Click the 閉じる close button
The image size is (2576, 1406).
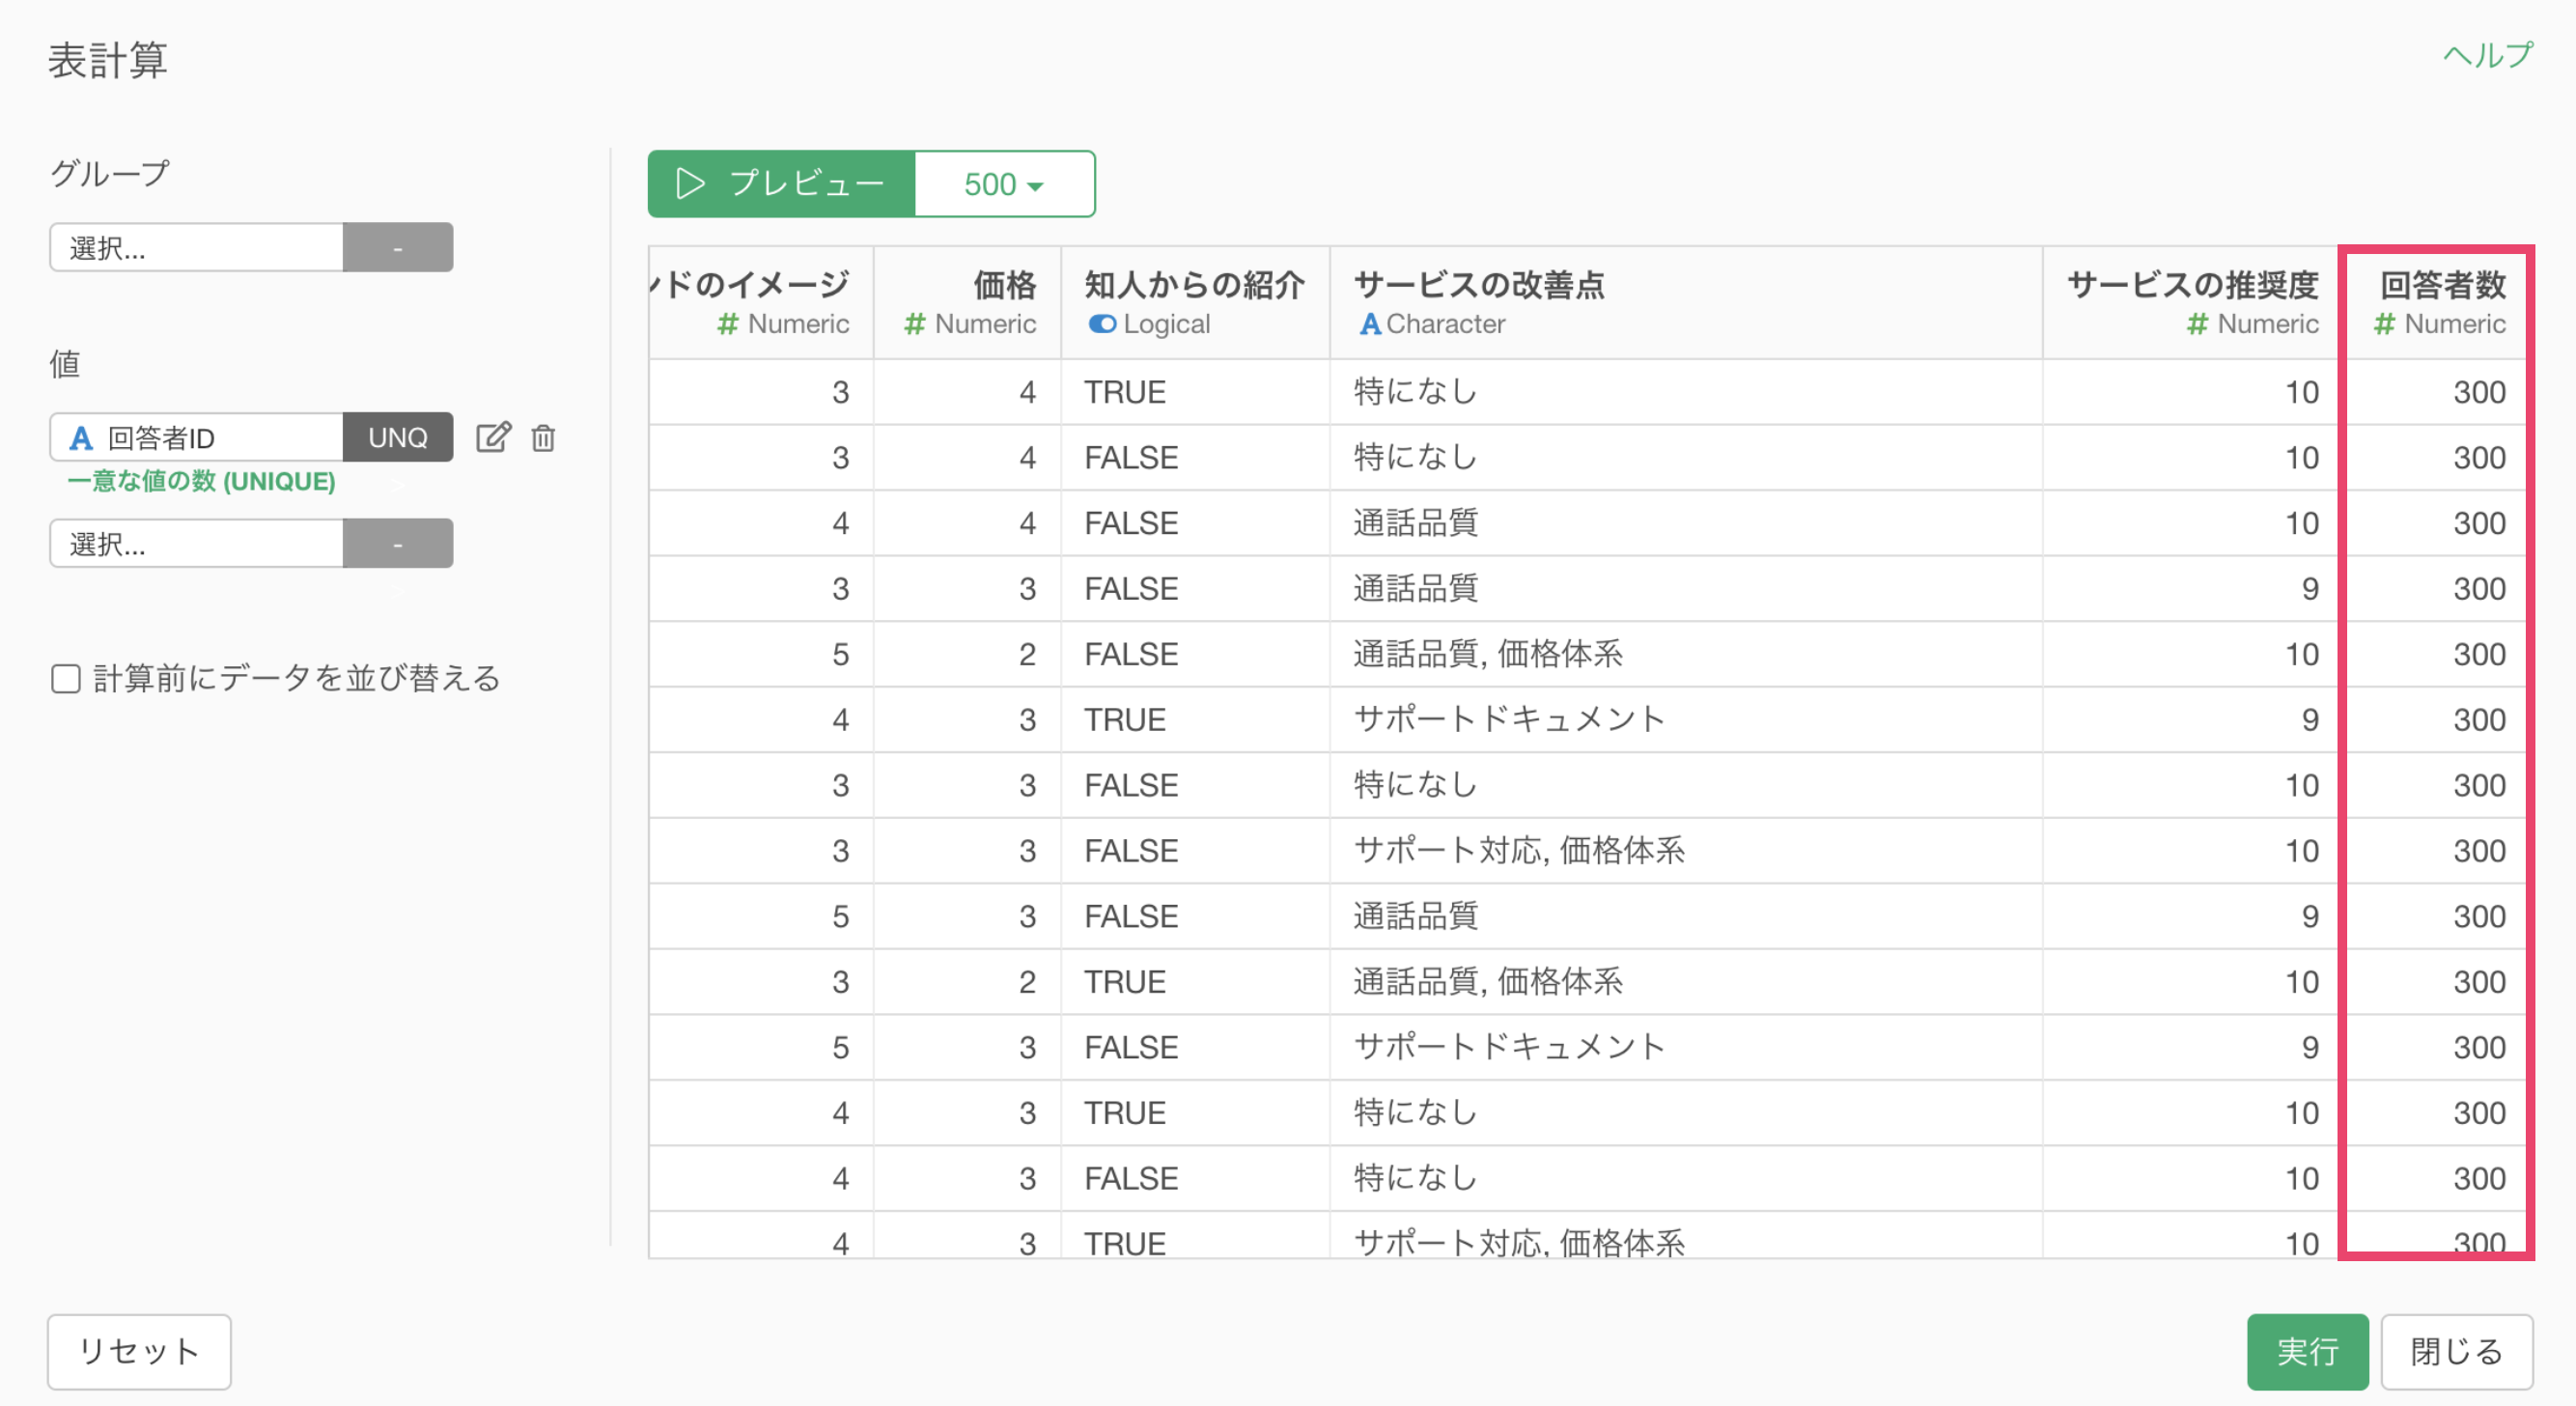click(2456, 1351)
